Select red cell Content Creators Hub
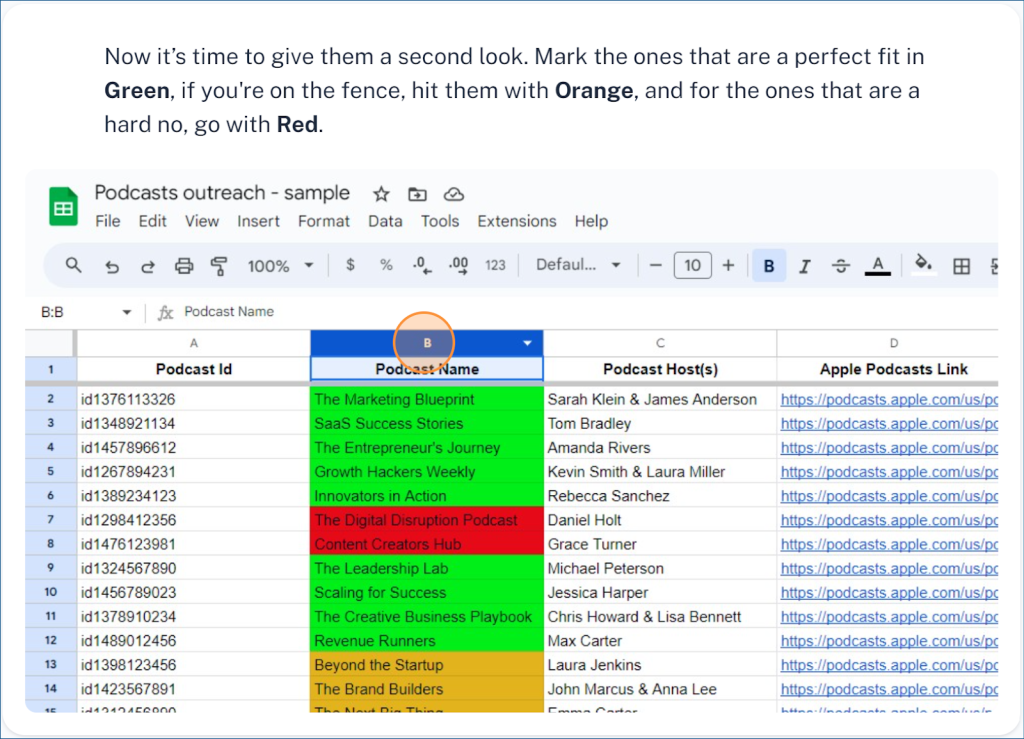This screenshot has height=739, width=1024. [x=427, y=544]
